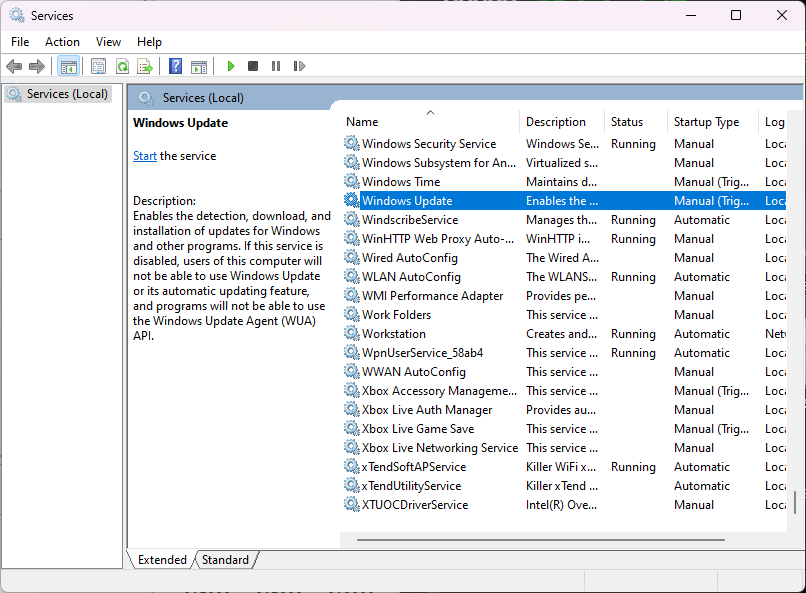Switch to the Extended tab
The image size is (806, 593).
point(162,560)
